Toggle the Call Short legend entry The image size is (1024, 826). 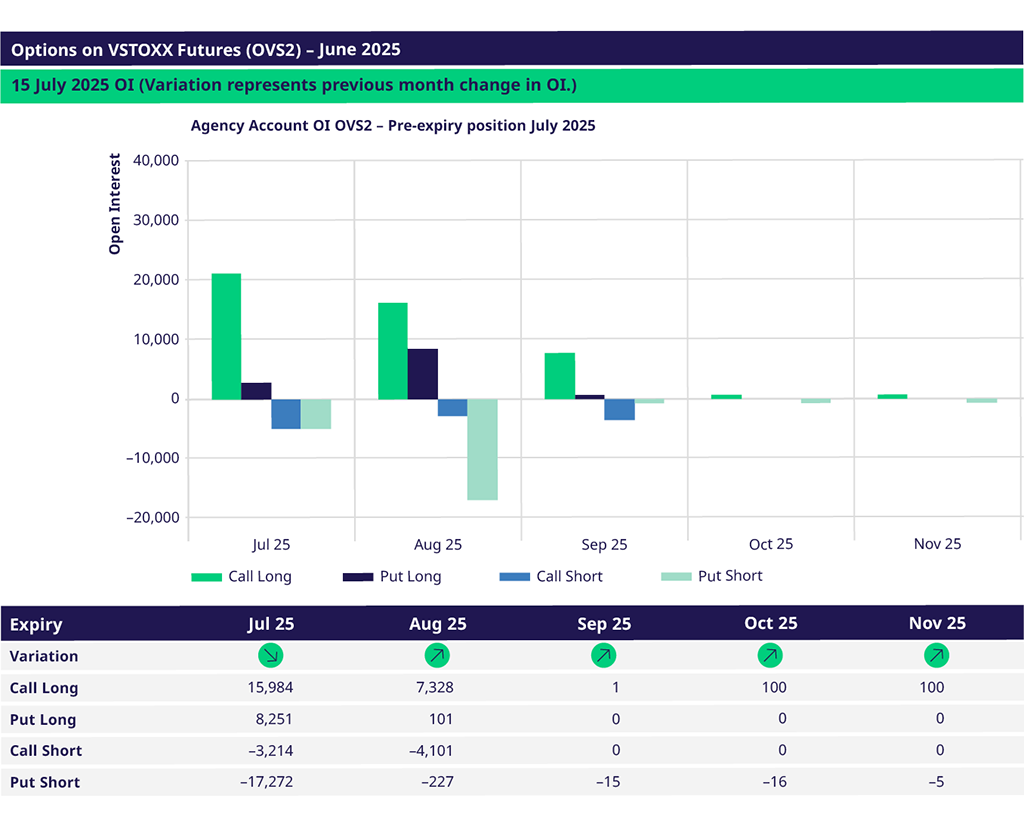coord(550,576)
